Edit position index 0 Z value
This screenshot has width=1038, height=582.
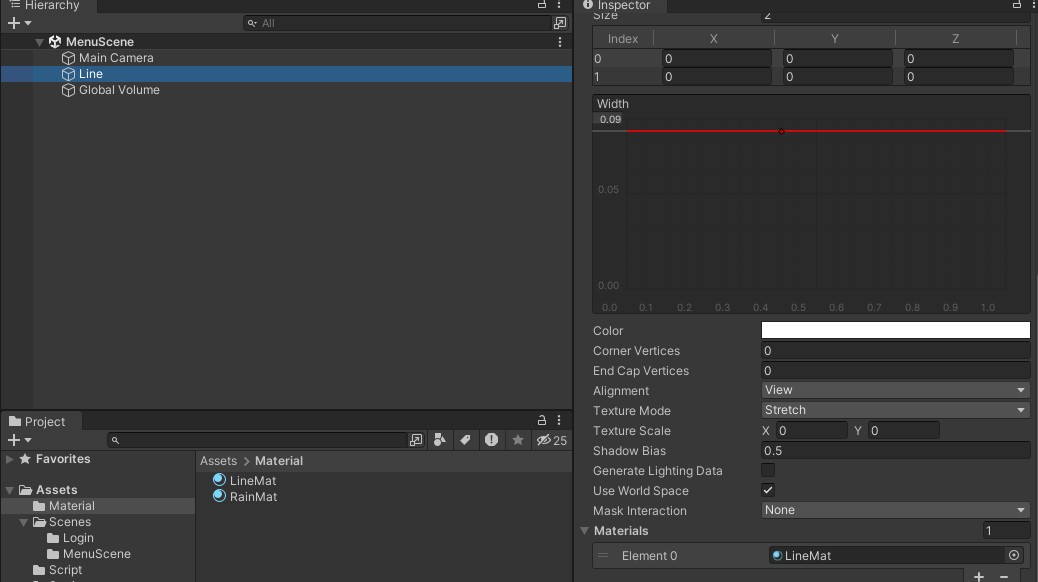959,58
